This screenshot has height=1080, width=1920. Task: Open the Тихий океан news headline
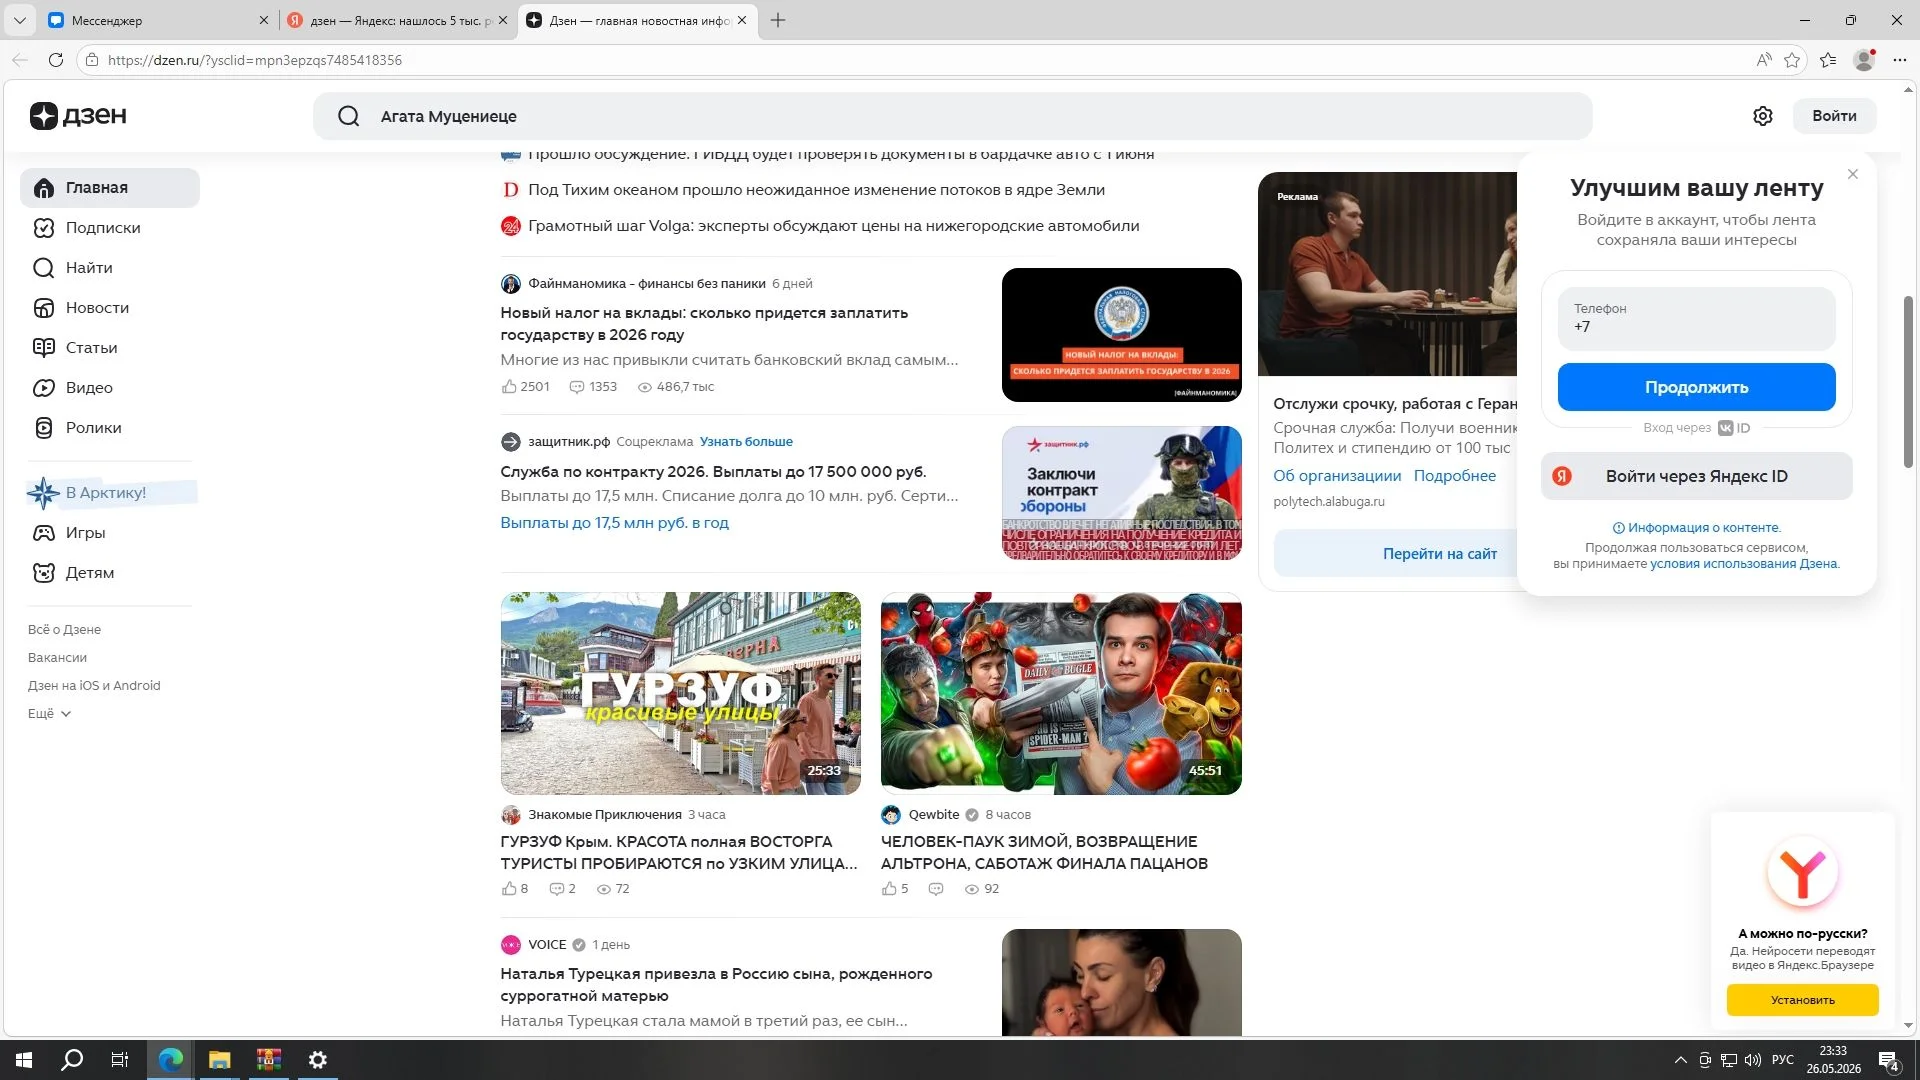point(816,190)
